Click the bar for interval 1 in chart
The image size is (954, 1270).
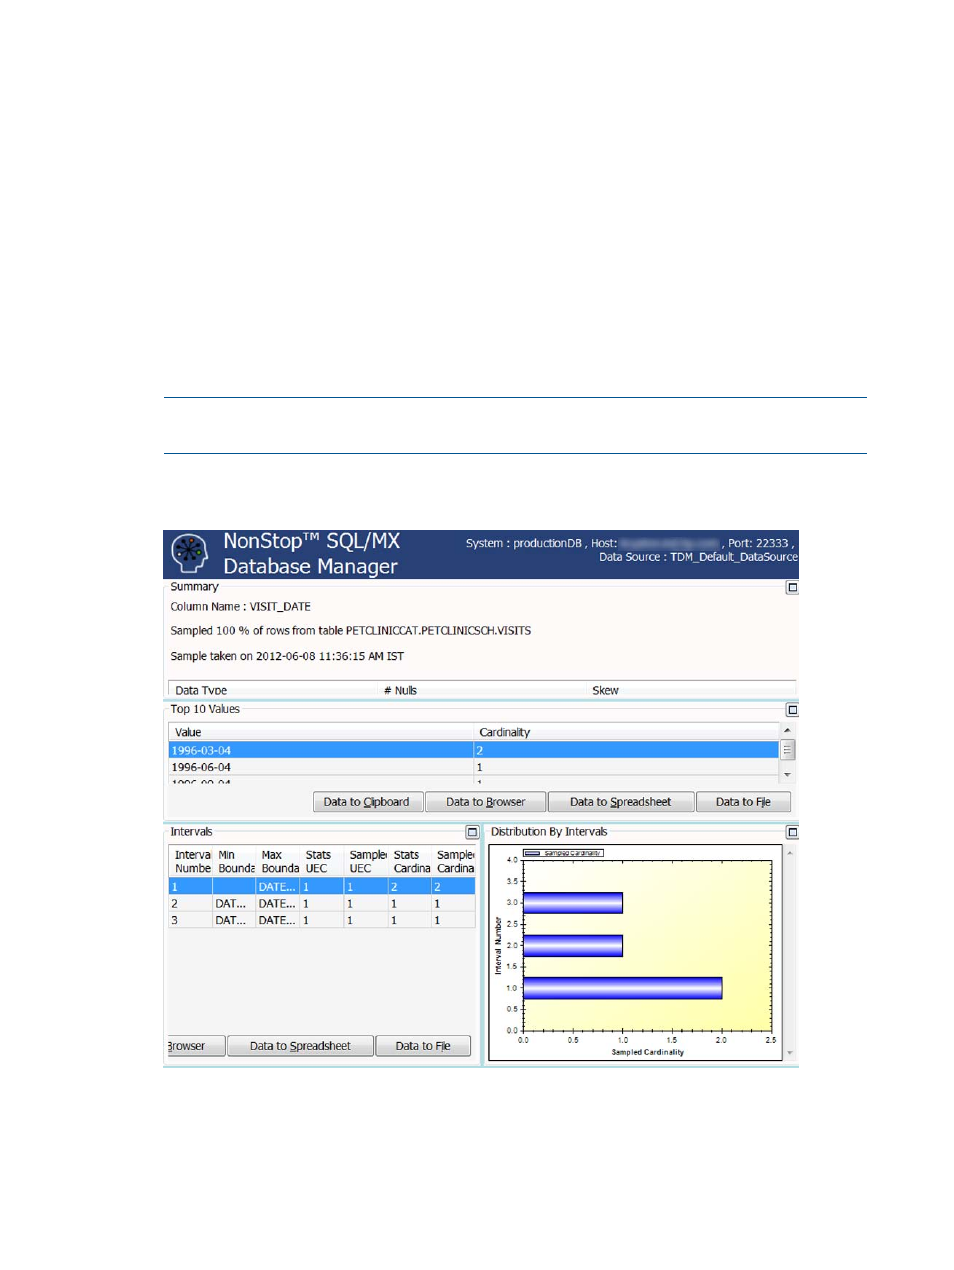[622, 988]
